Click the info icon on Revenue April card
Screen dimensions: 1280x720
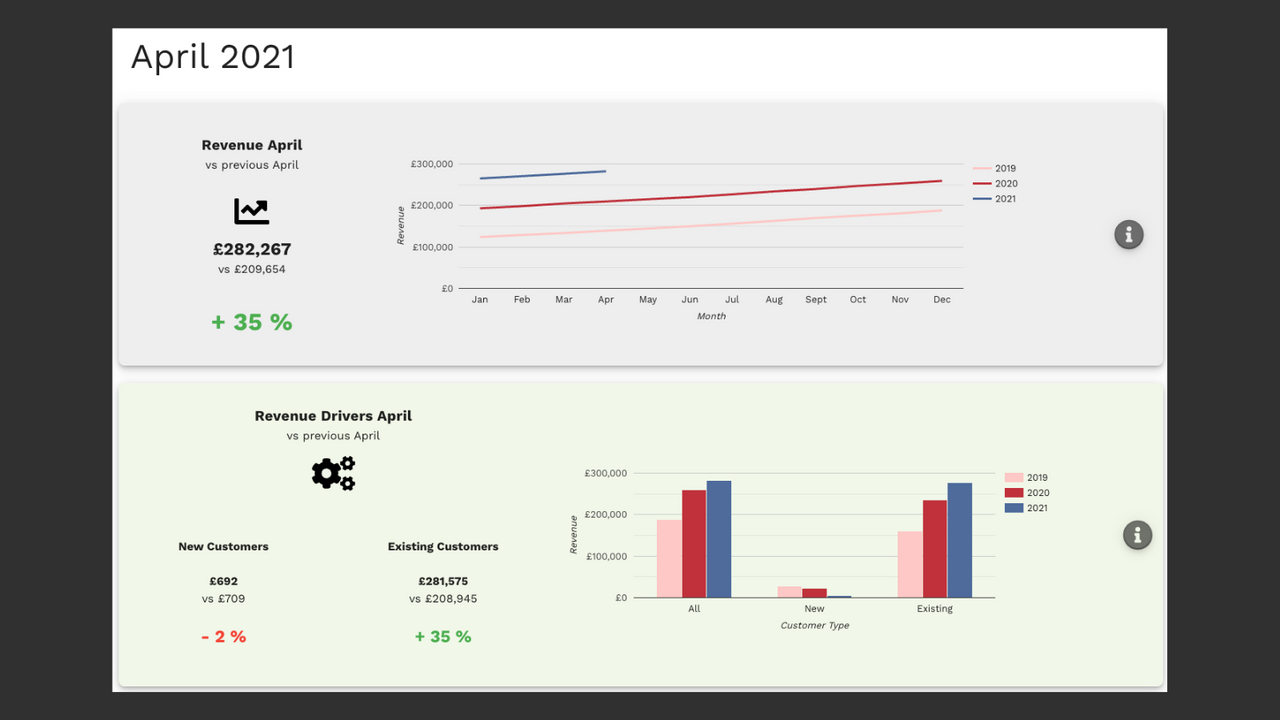[1129, 234]
